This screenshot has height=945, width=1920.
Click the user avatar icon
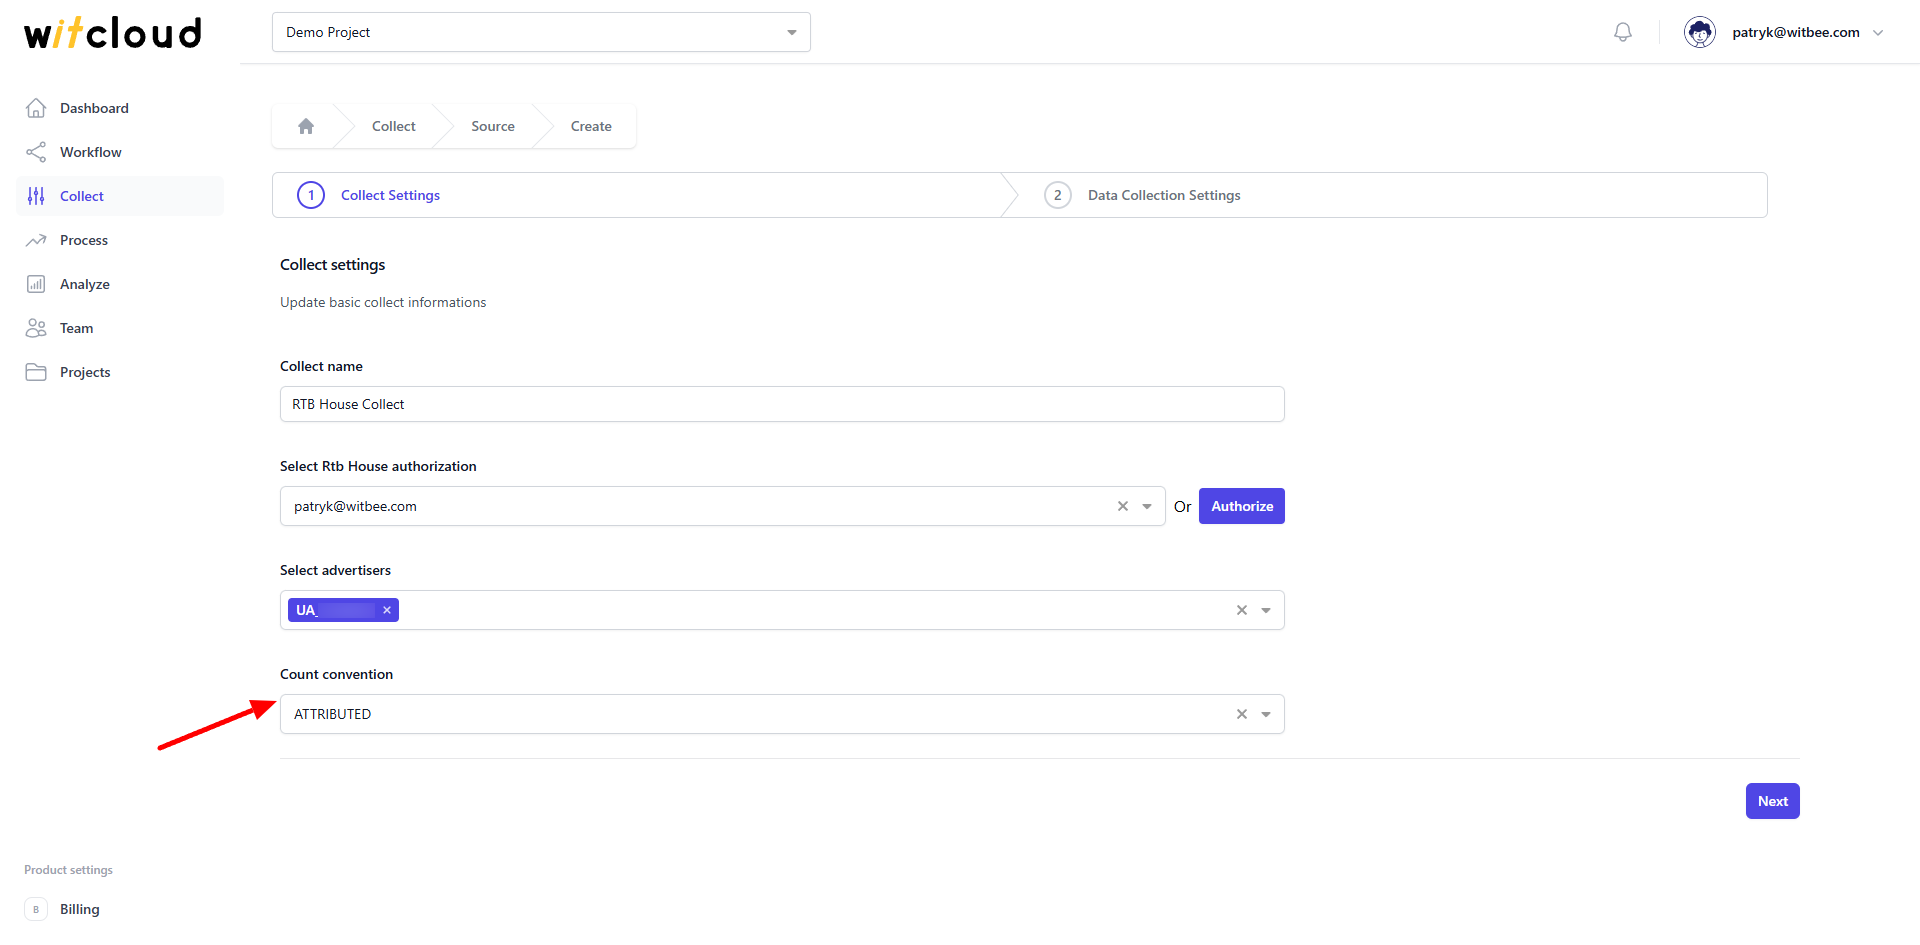pos(1700,32)
